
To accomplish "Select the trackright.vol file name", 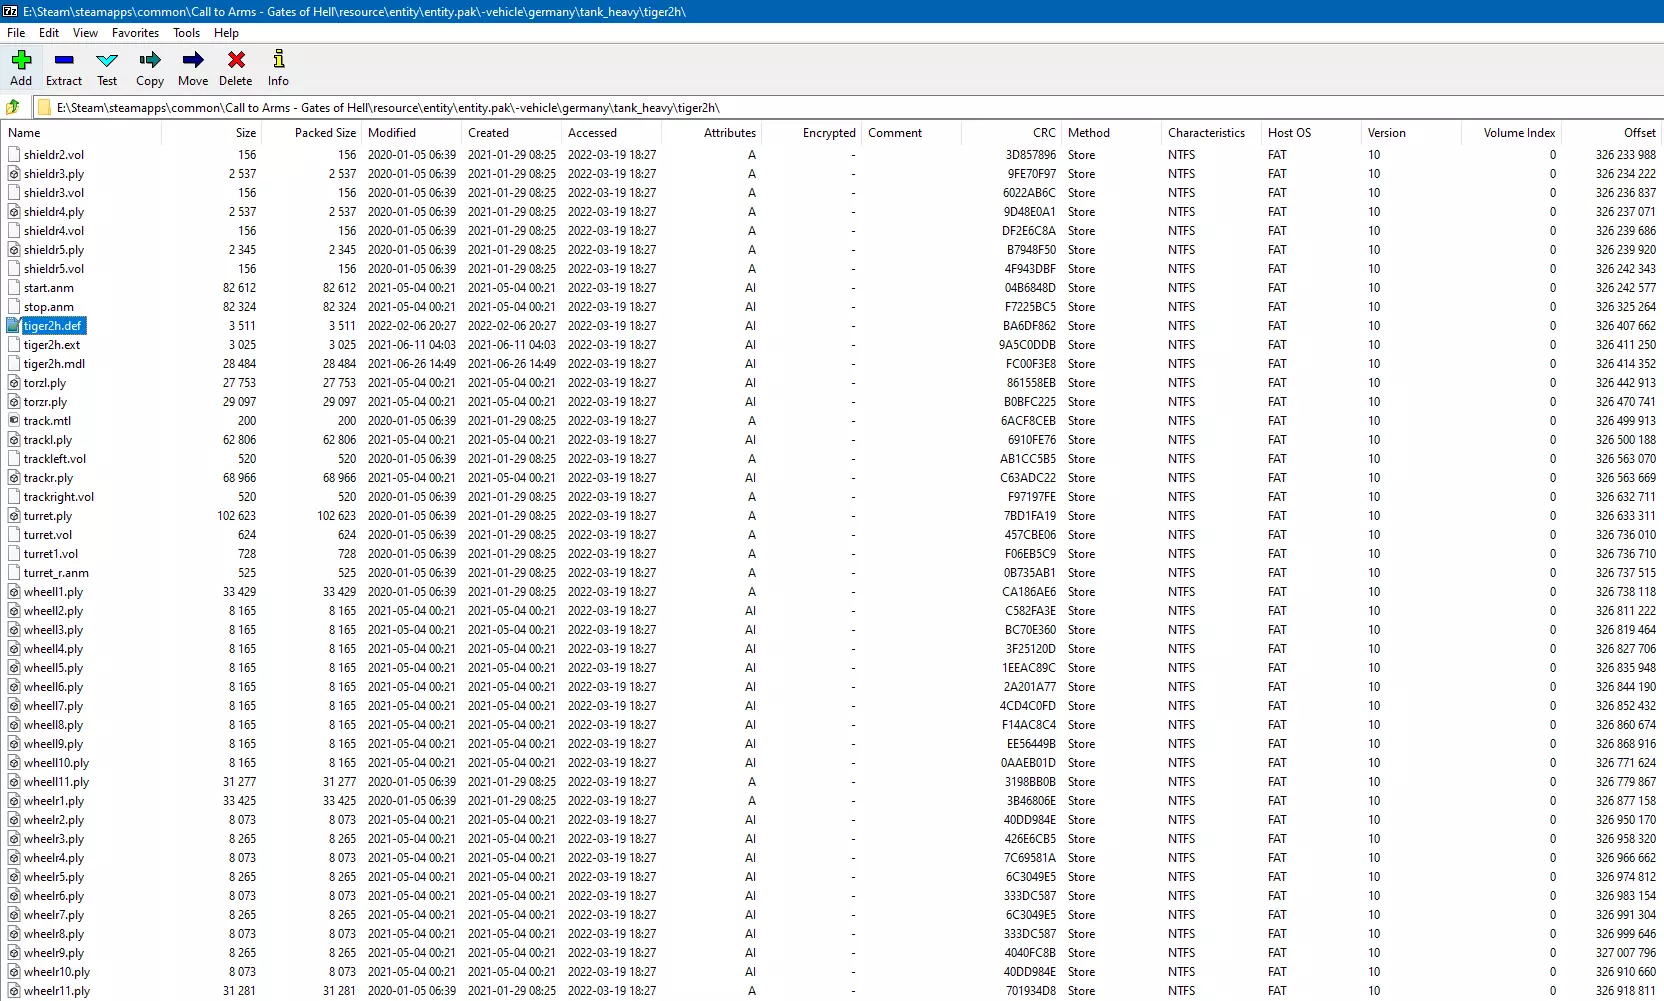I will coord(59,497).
